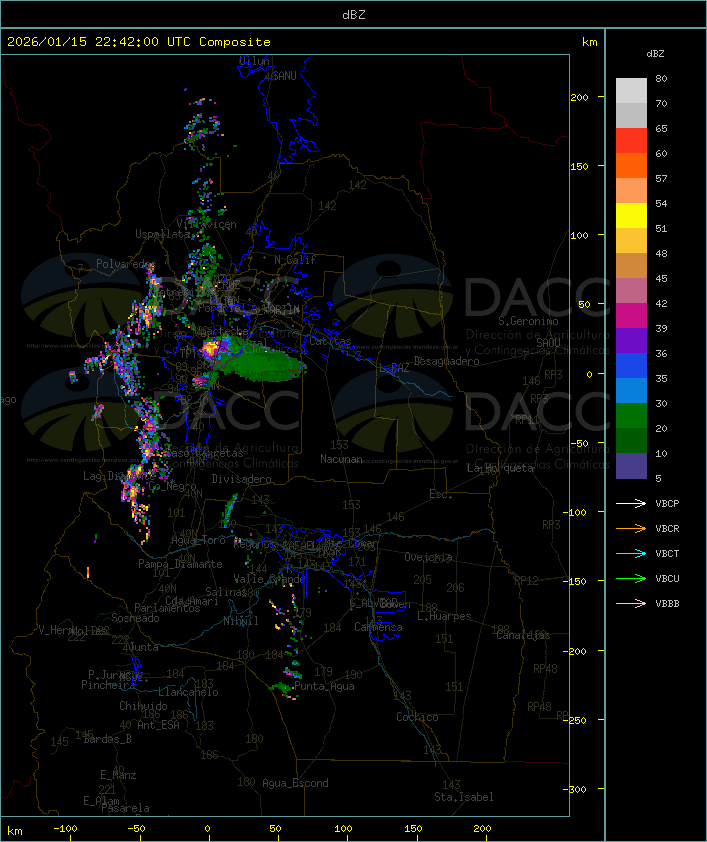707x842 pixels.
Task: Click the orange VBCR arrow icon
Action: [631, 529]
